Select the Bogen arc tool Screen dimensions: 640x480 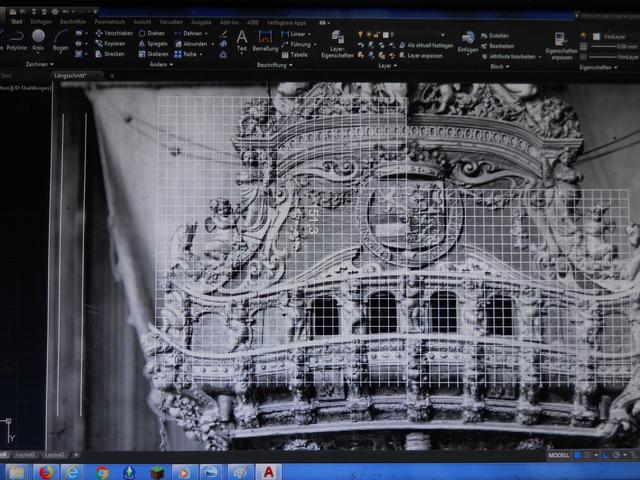(60, 40)
